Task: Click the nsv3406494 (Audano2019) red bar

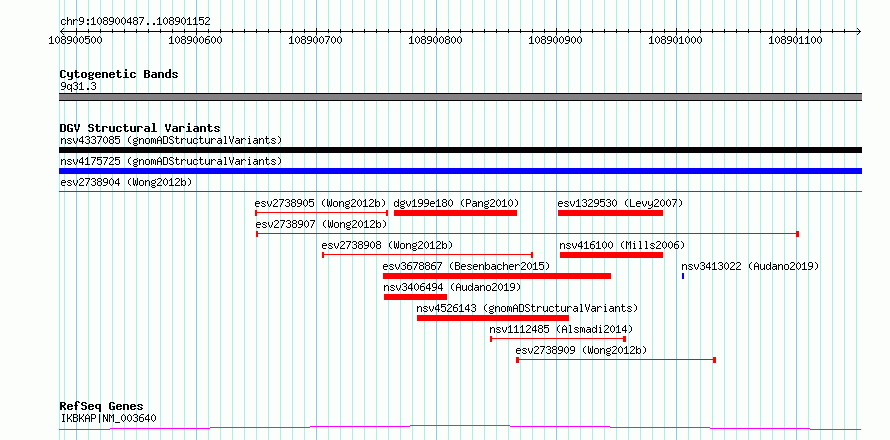Action: click(415, 297)
